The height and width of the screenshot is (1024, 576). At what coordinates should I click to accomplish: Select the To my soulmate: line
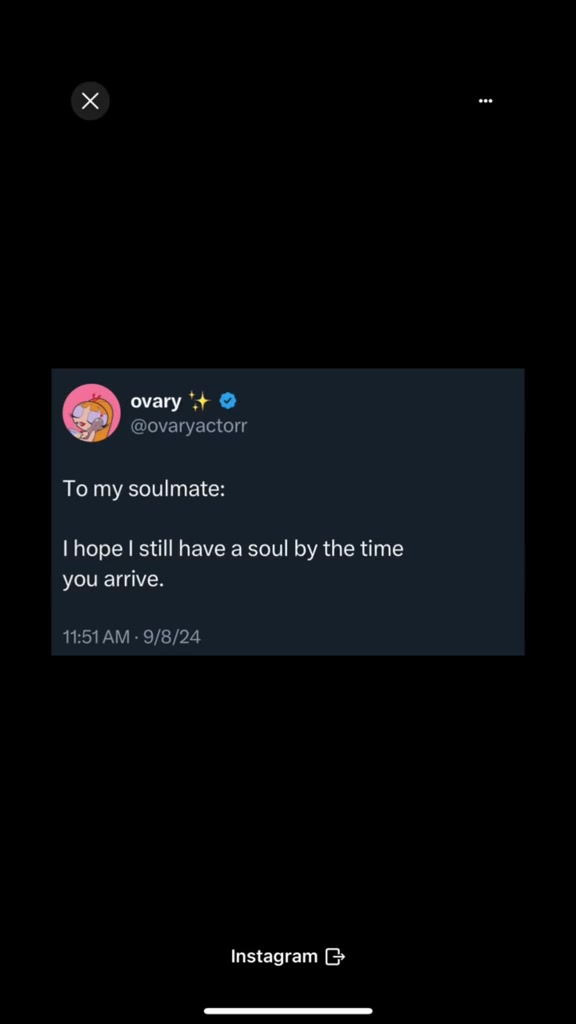pos(144,489)
